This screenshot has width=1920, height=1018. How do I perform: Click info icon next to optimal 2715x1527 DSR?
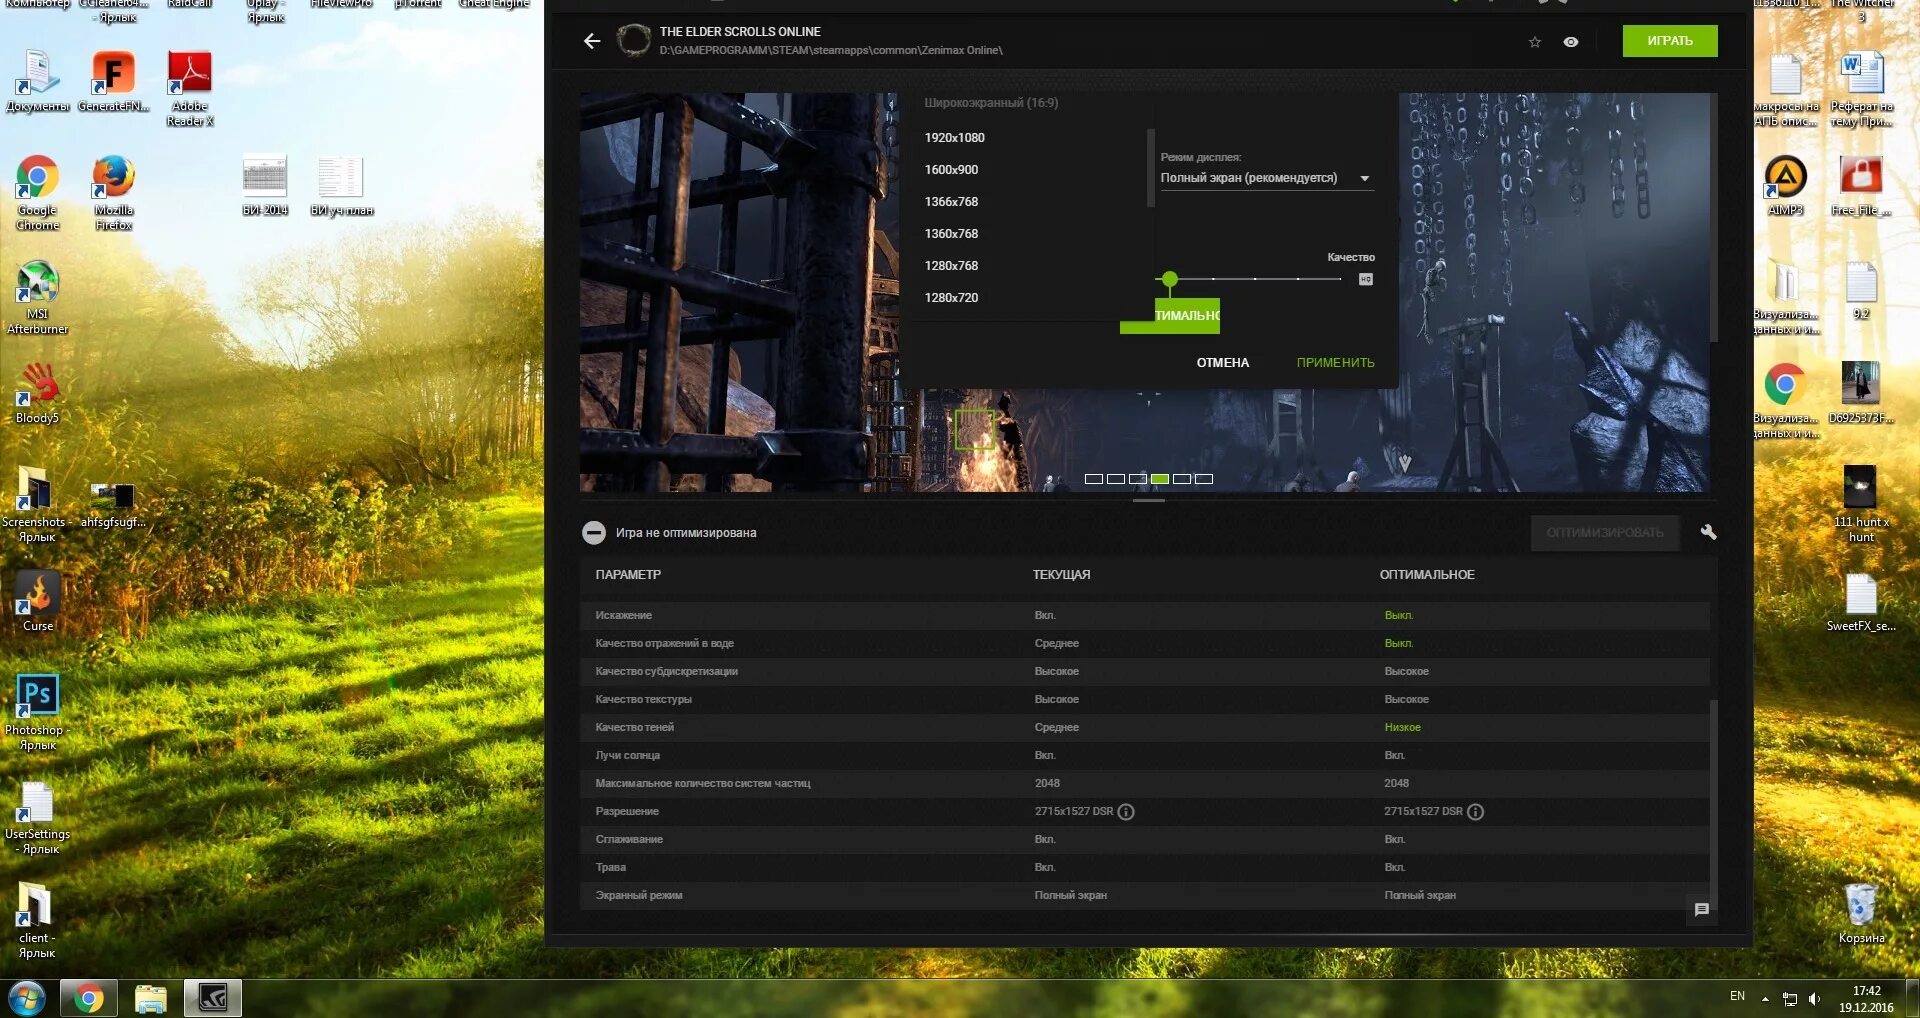pyautogui.click(x=1476, y=812)
